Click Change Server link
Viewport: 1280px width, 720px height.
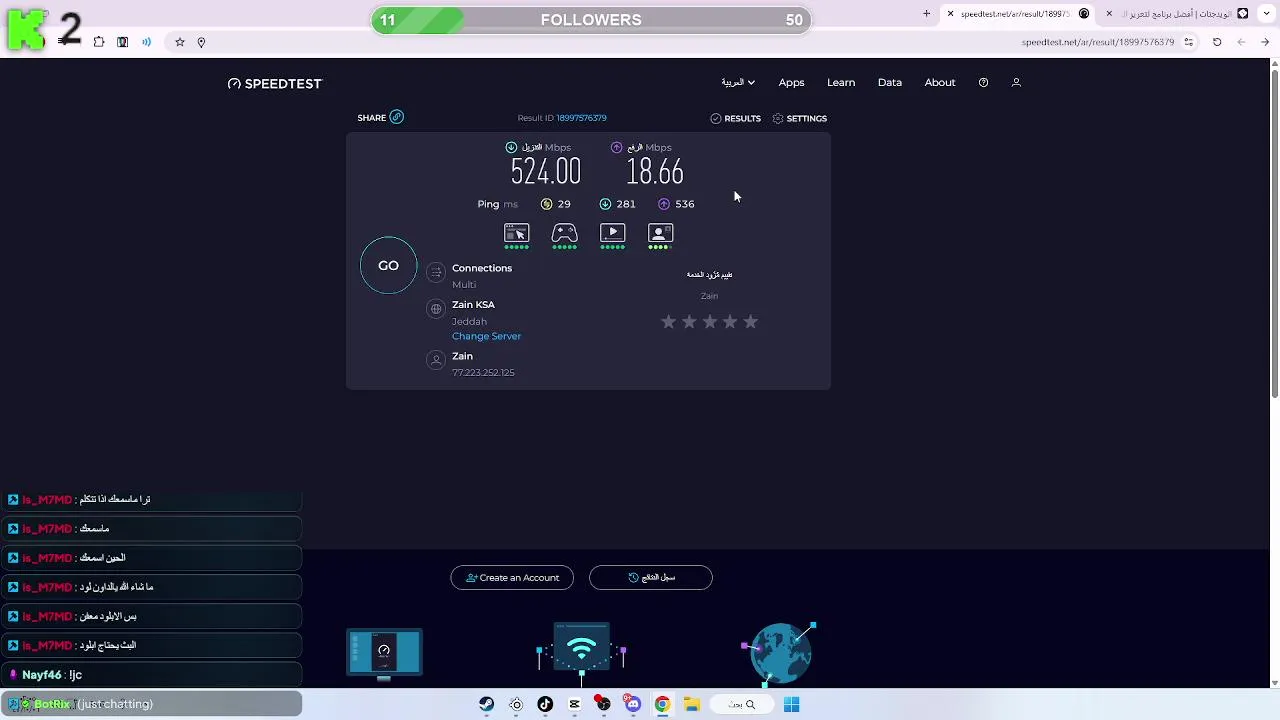coord(486,336)
